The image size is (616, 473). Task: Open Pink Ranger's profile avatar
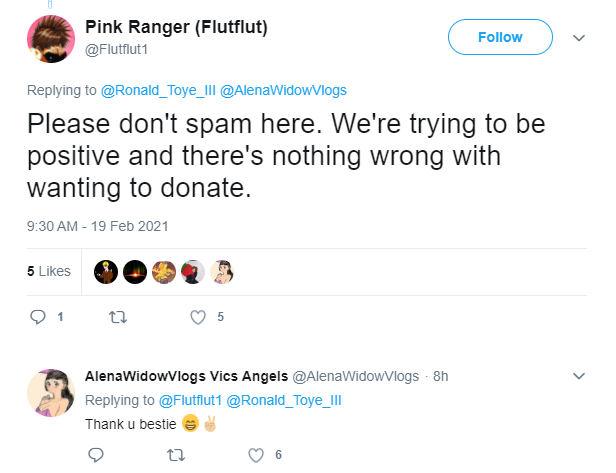coord(51,39)
